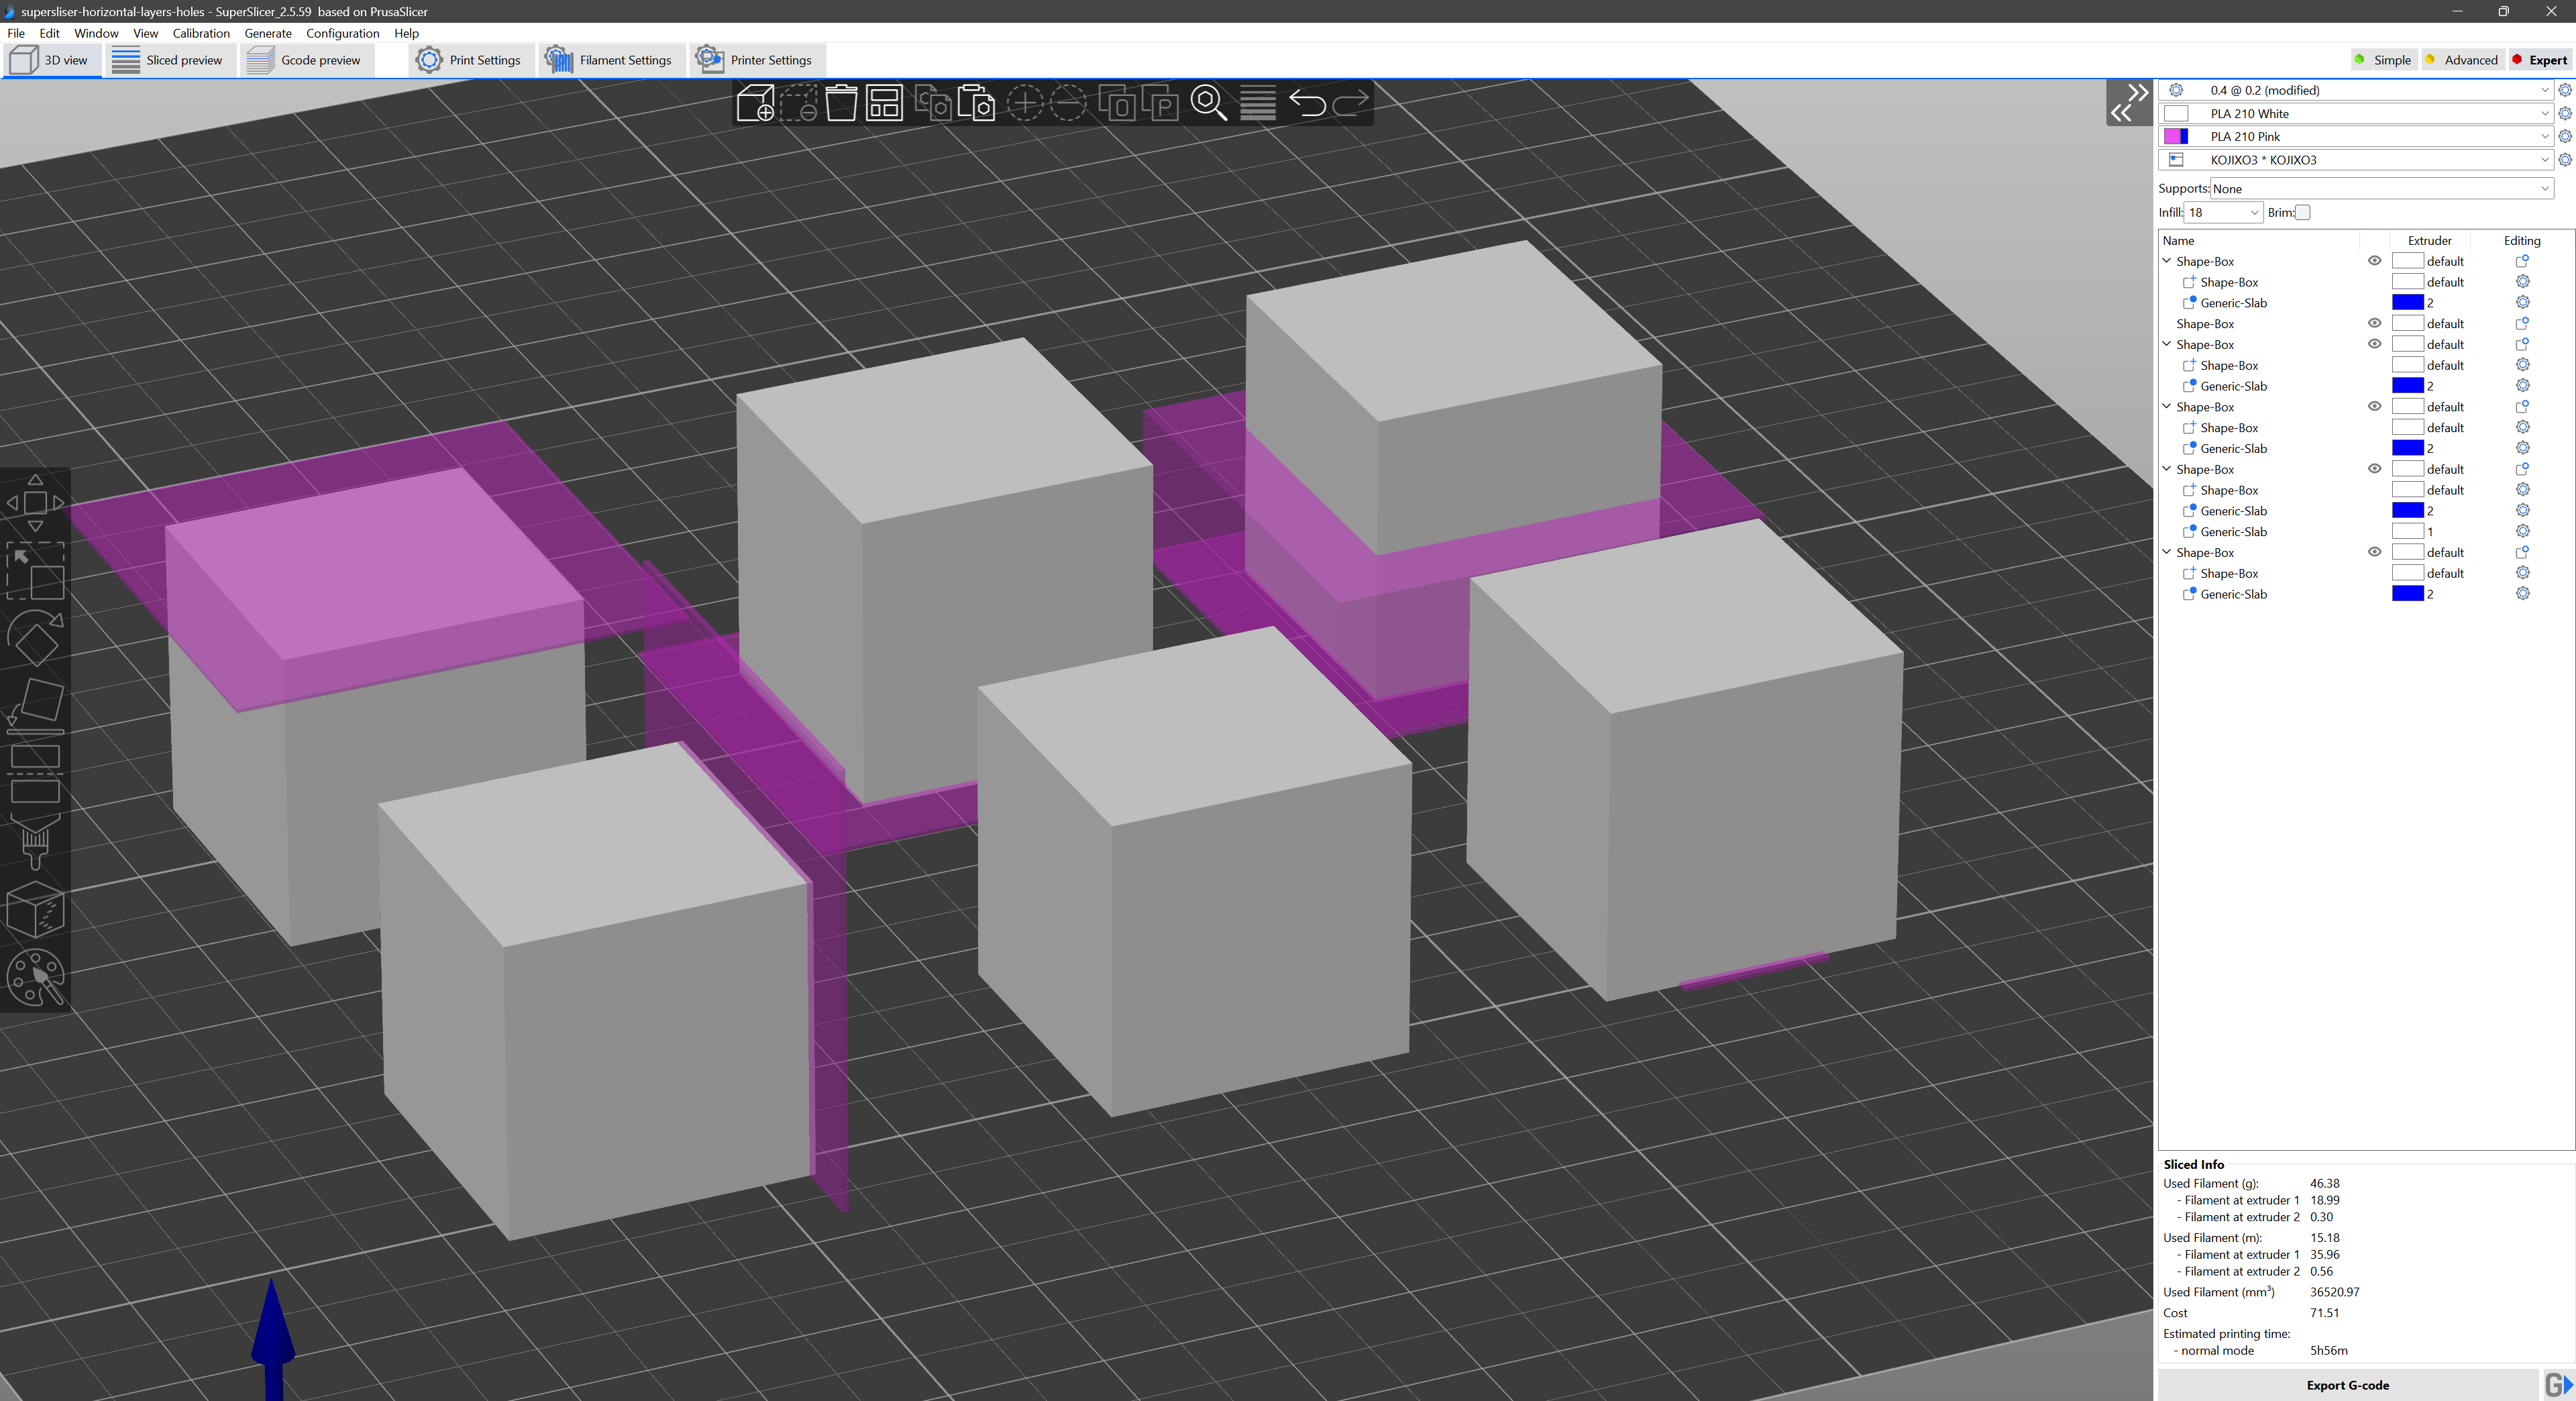This screenshot has height=1401, width=2576.
Task: Activate the Arrange objects tool
Action: 884,103
